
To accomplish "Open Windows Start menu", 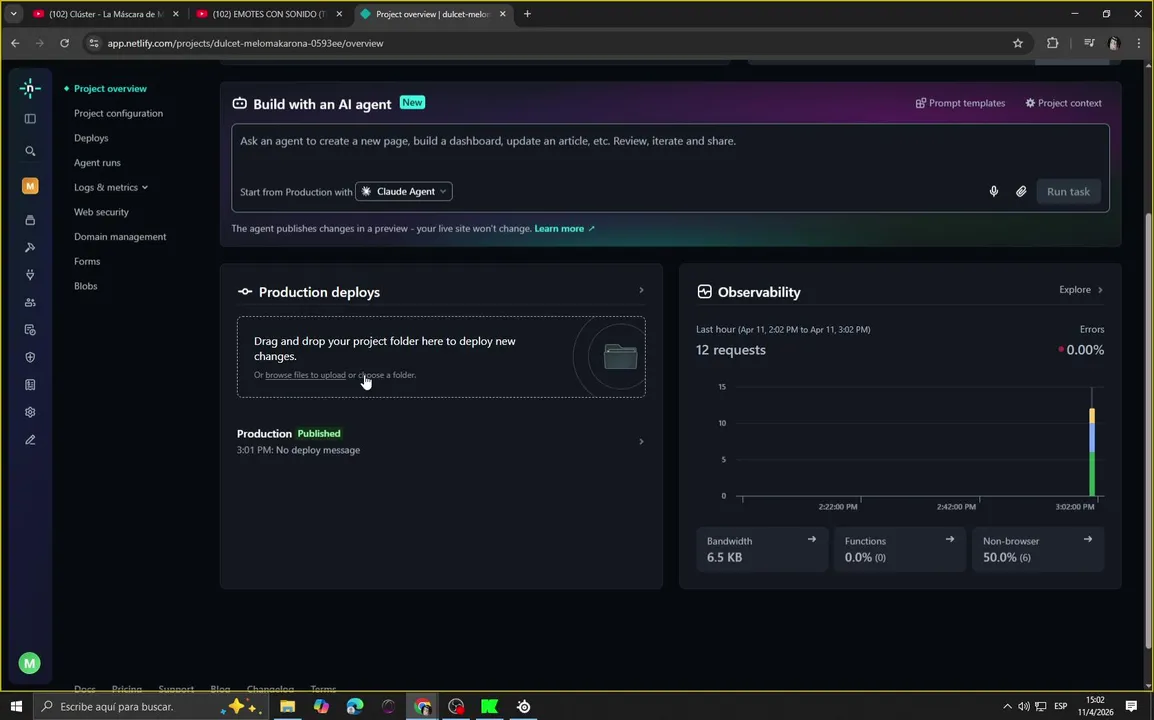I will 16,707.
